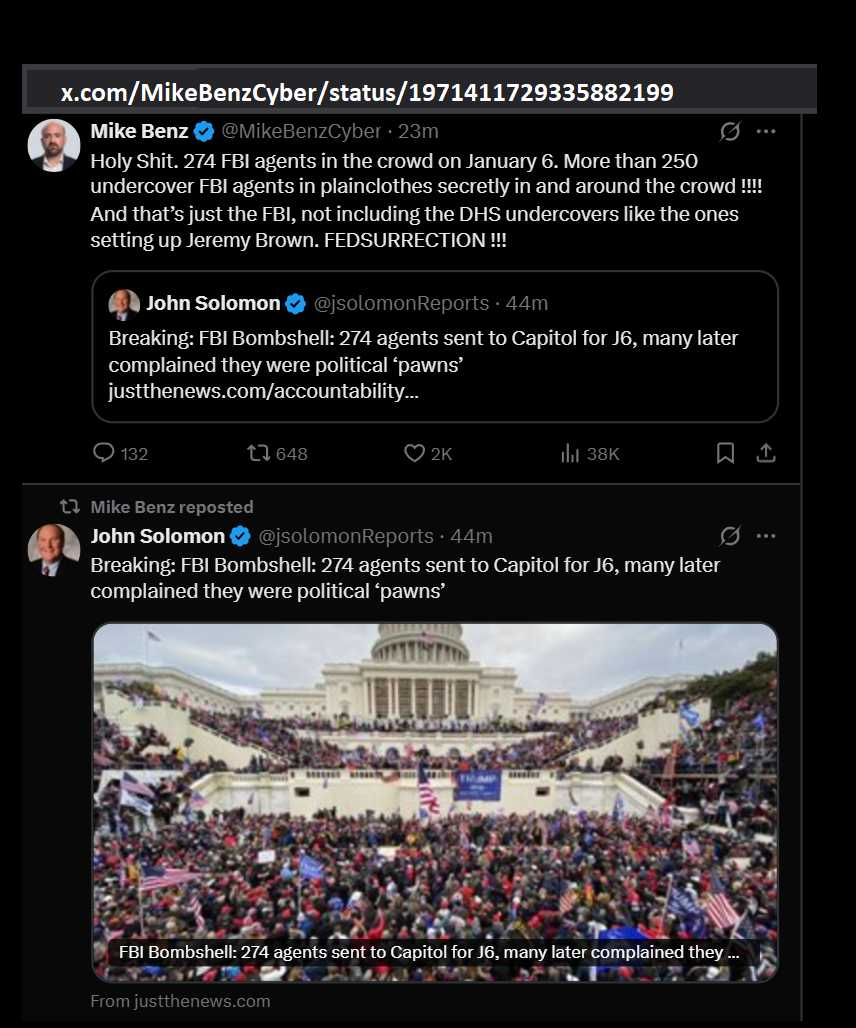
Task: Click Grok icon on John Solomon's reposted tweet
Action: click(730, 536)
